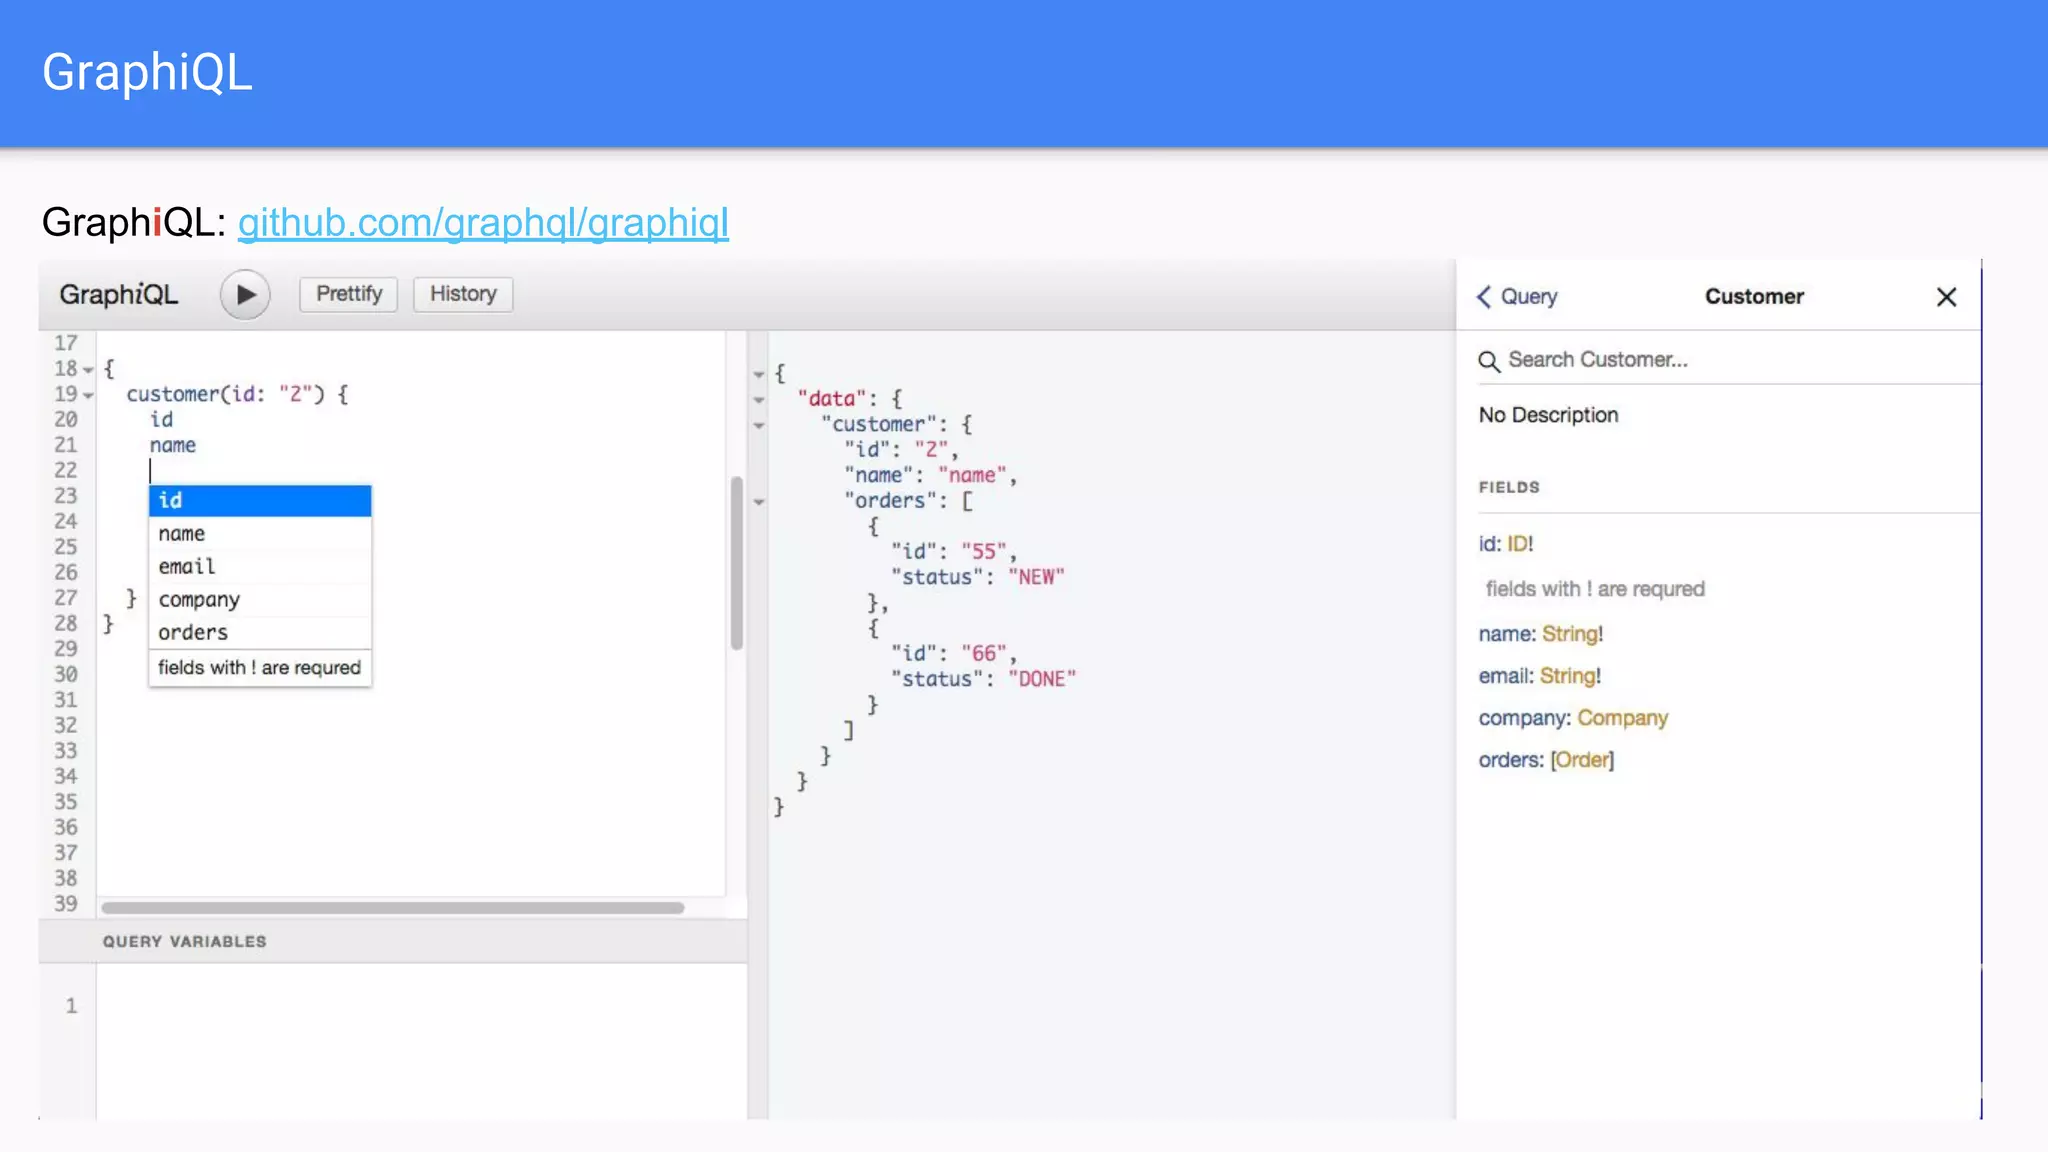The image size is (2048, 1152).
Task: Click the "NEW" status value in results
Action: coord(1036,577)
